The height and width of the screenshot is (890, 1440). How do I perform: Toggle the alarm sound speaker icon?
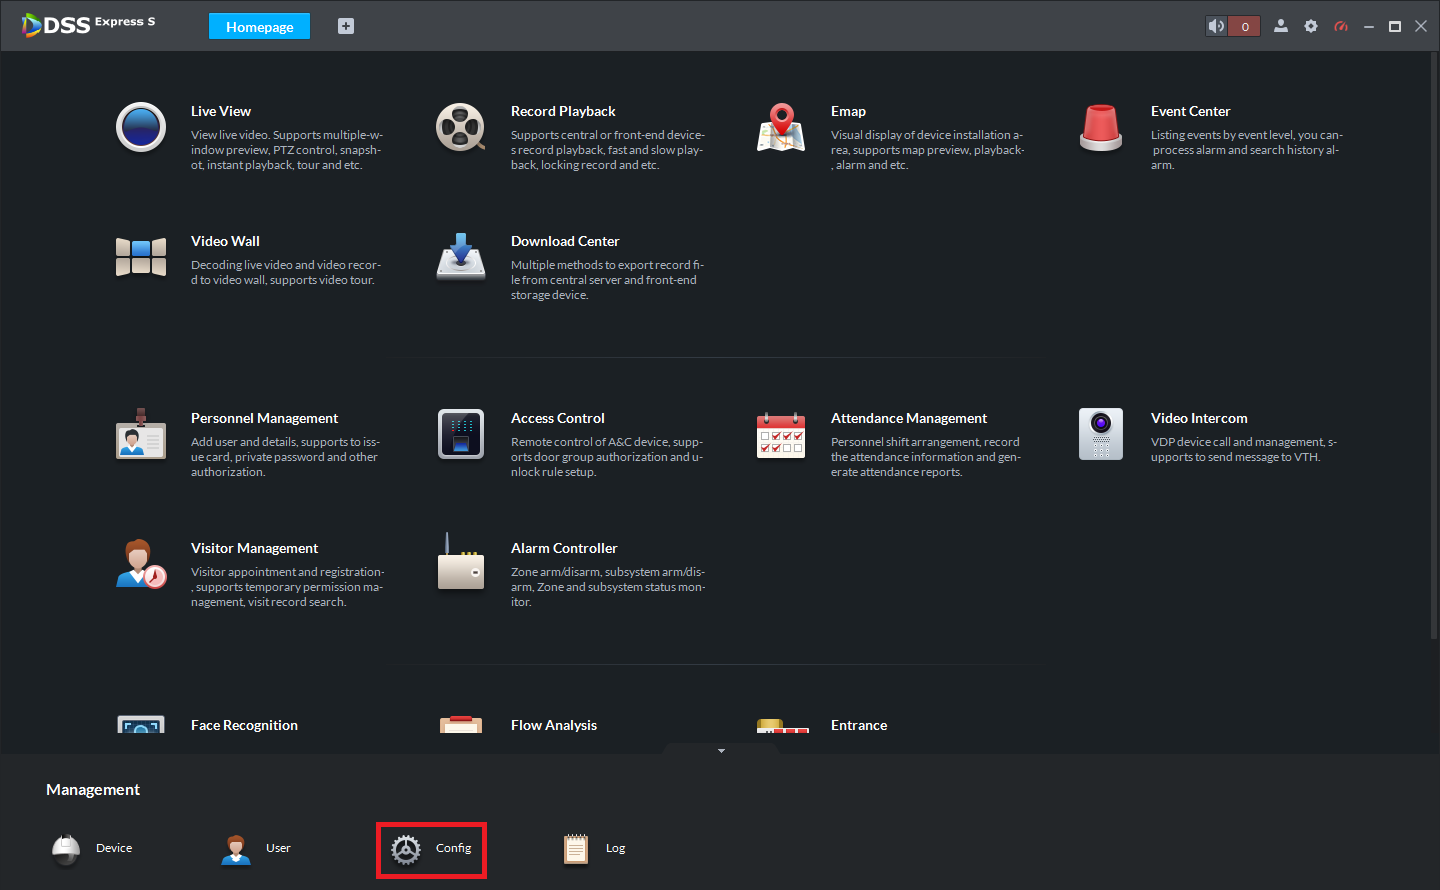coord(1216,26)
